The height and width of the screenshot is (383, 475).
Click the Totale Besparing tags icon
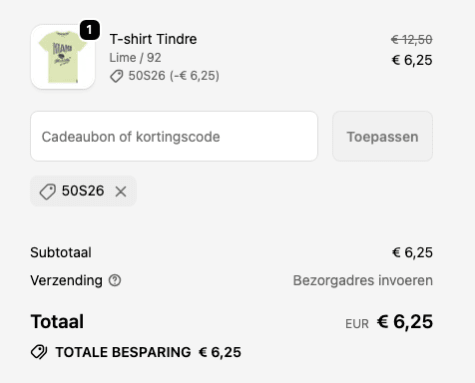pyautogui.click(x=39, y=352)
